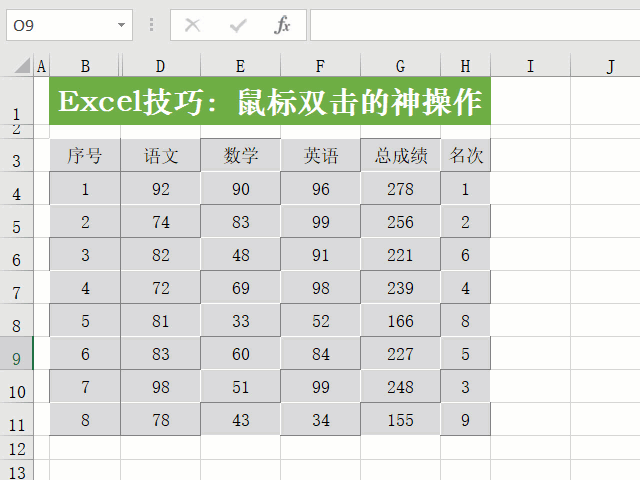
Task: Click the 英语 score 91 cell
Action: [x=320, y=254]
